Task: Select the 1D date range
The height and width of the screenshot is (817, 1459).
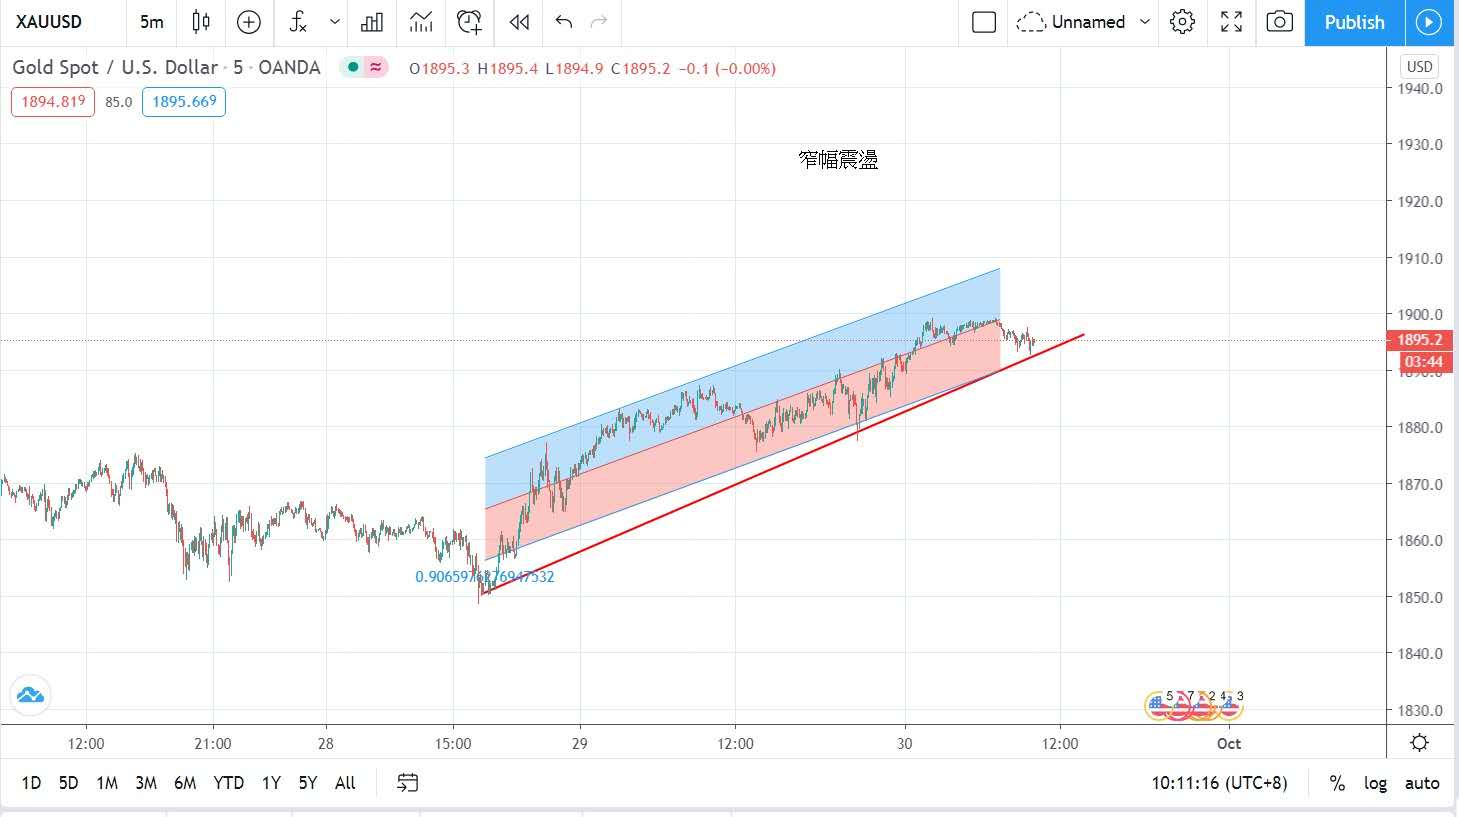Action: [31, 783]
